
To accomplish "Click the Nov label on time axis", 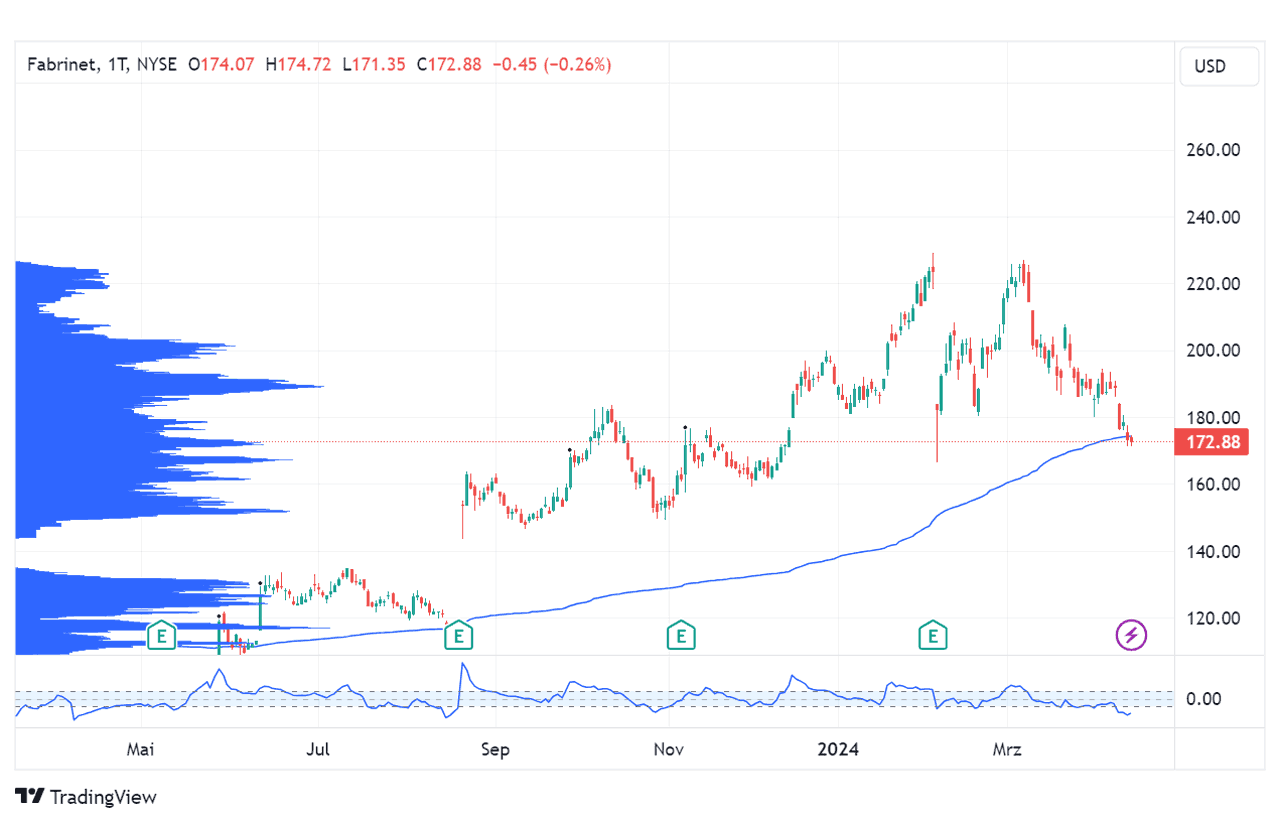I will 670,749.
